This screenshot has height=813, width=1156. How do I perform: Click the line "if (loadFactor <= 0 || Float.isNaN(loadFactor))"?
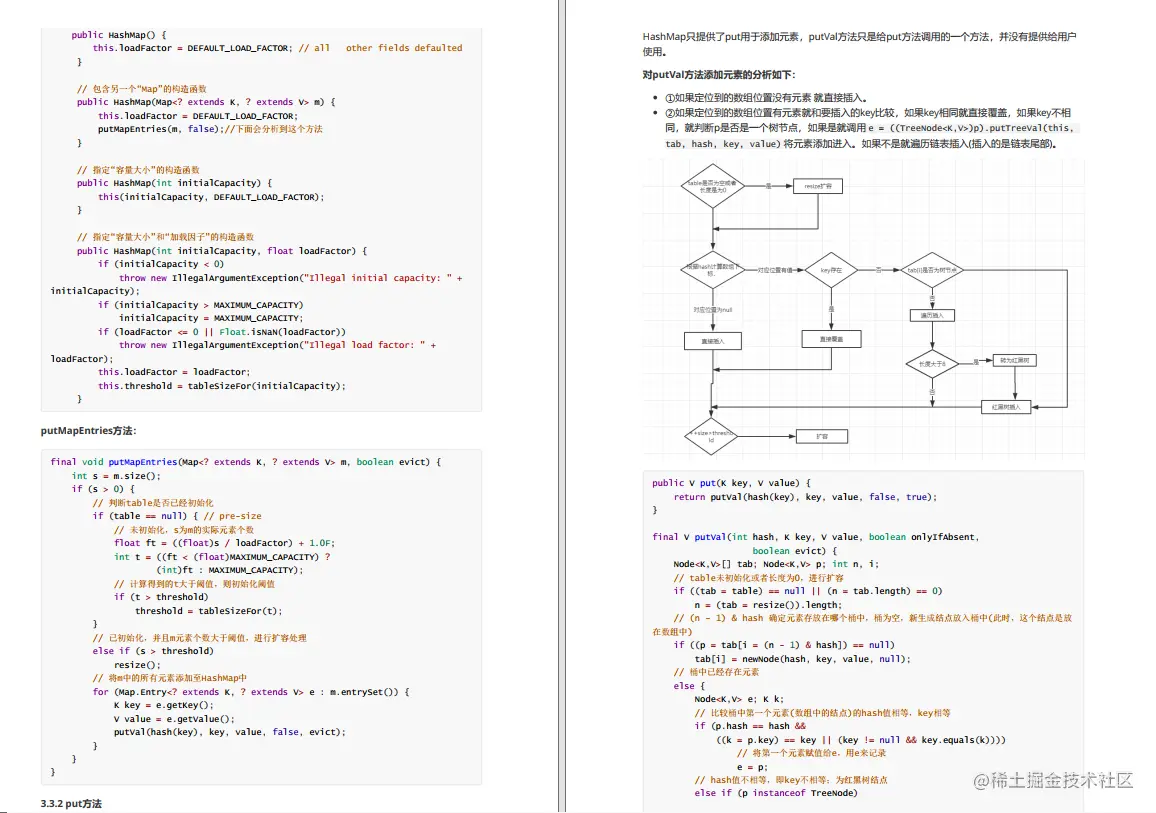[221, 332]
